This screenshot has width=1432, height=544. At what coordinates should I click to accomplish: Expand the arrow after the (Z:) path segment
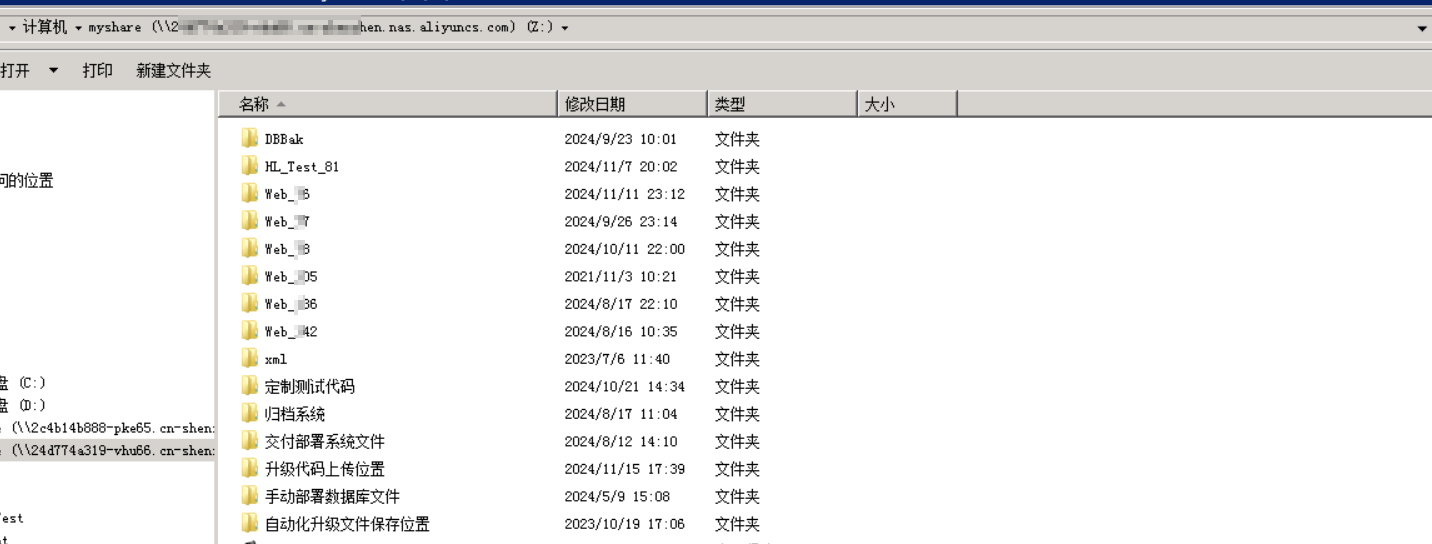click(565, 28)
